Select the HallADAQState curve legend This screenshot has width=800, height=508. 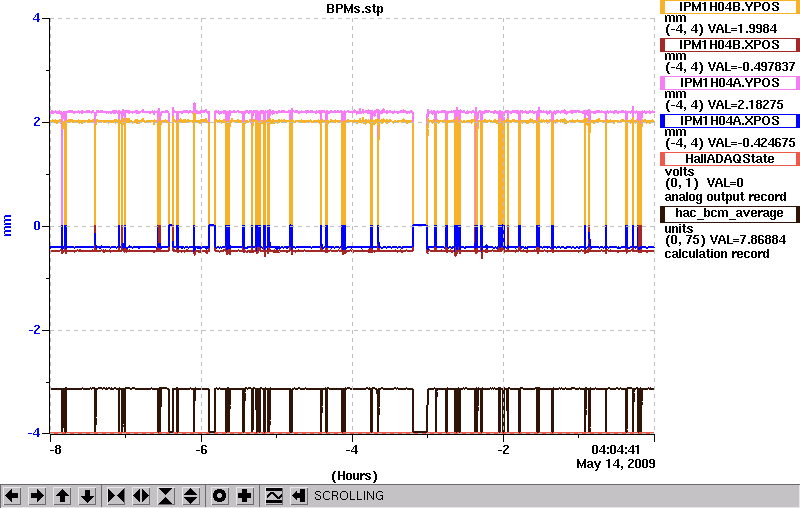[730, 159]
